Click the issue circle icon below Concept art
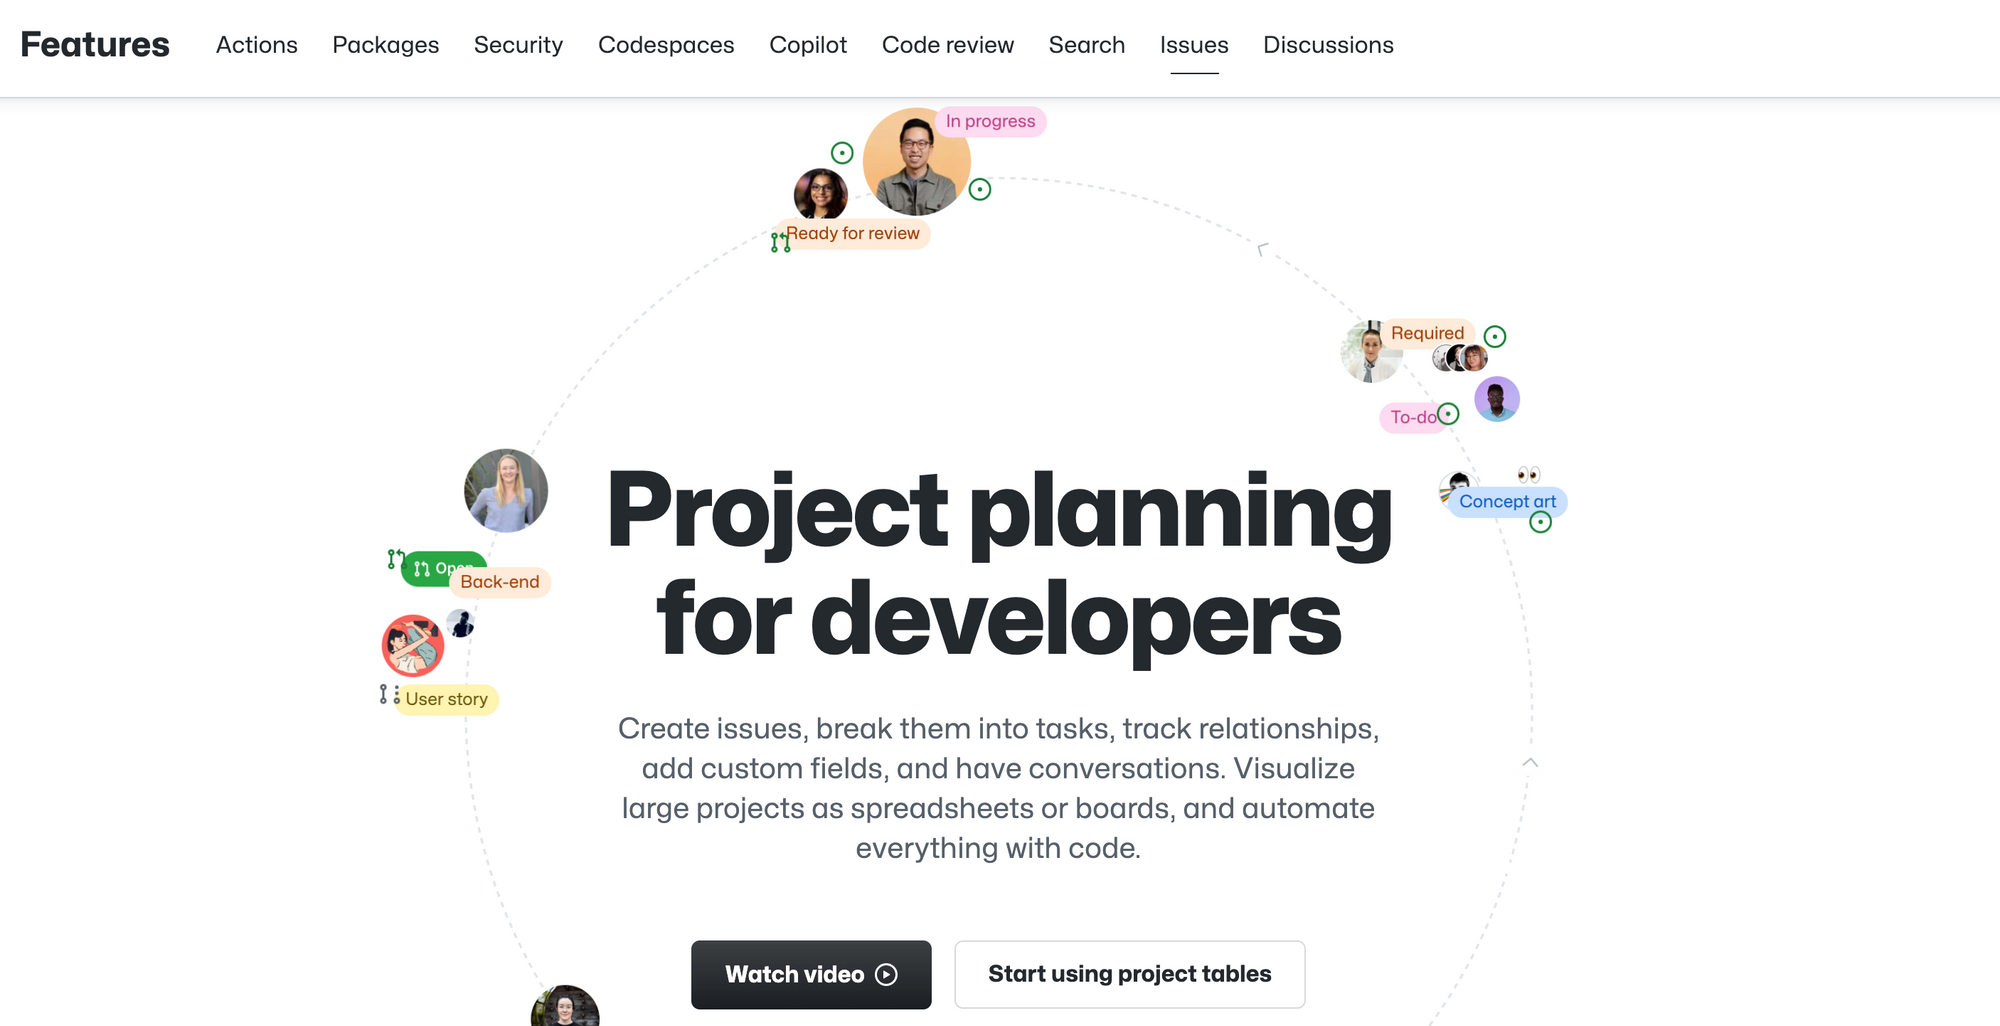This screenshot has width=2000, height=1026. click(x=1541, y=522)
